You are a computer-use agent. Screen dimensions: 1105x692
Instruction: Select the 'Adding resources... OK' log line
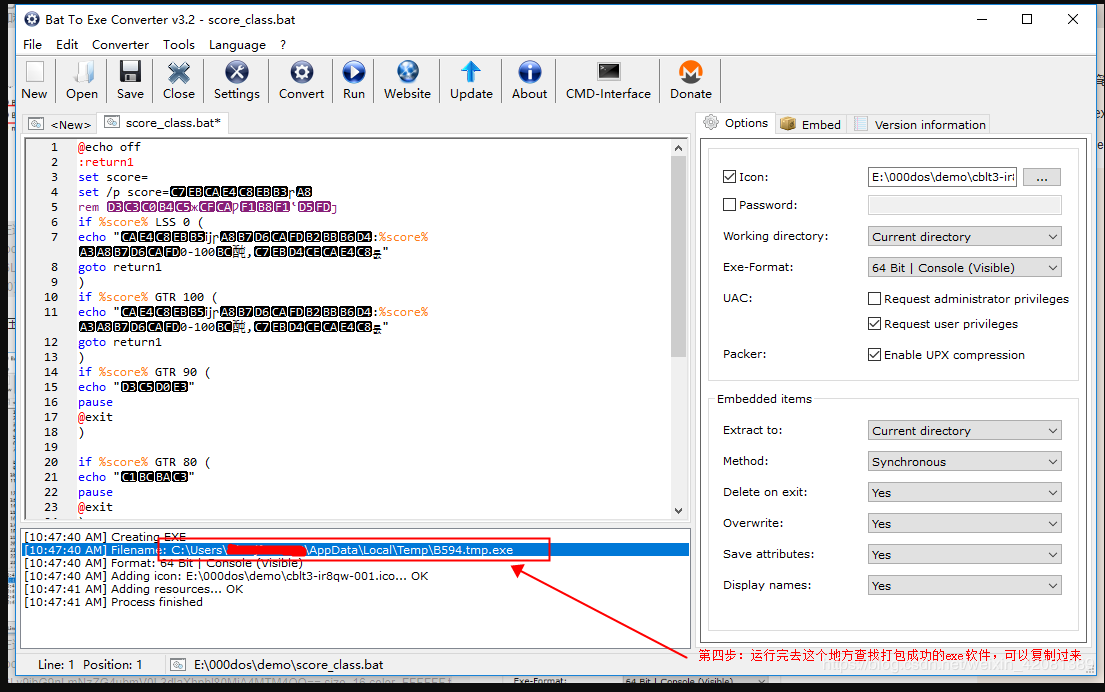point(134,589)
